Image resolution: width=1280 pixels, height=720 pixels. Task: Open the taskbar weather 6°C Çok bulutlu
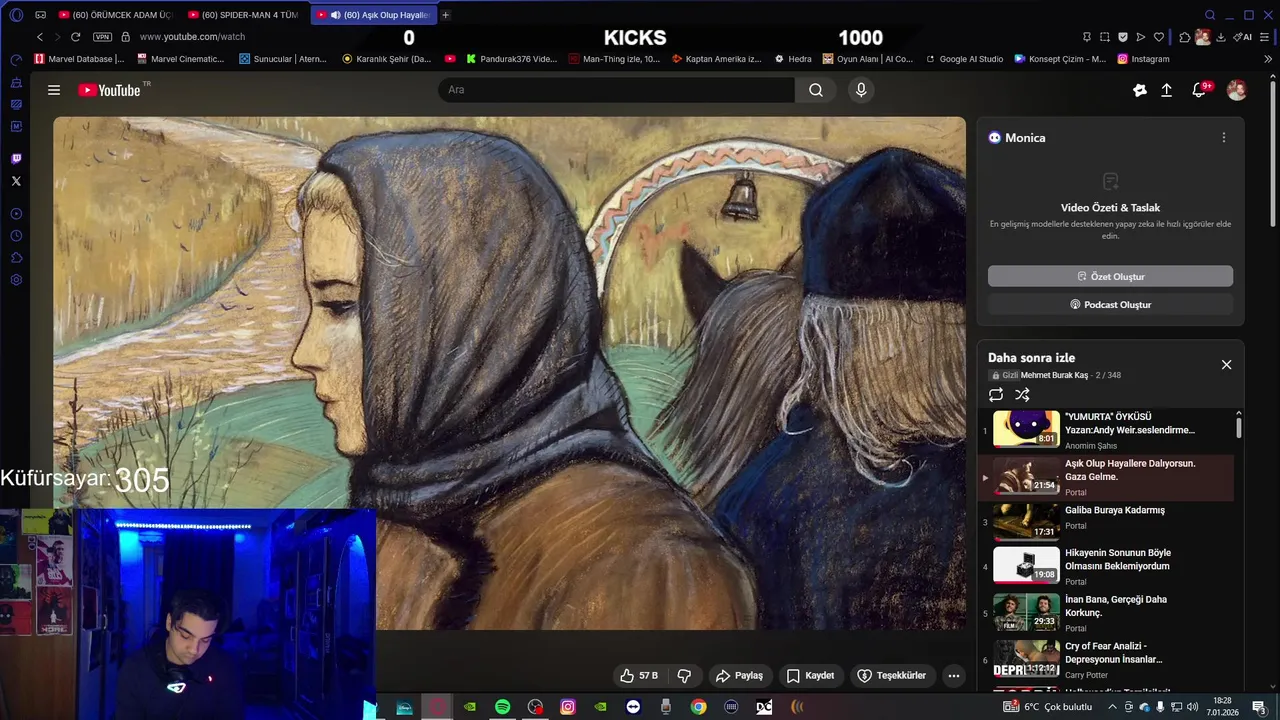[x=1050, y=707]
